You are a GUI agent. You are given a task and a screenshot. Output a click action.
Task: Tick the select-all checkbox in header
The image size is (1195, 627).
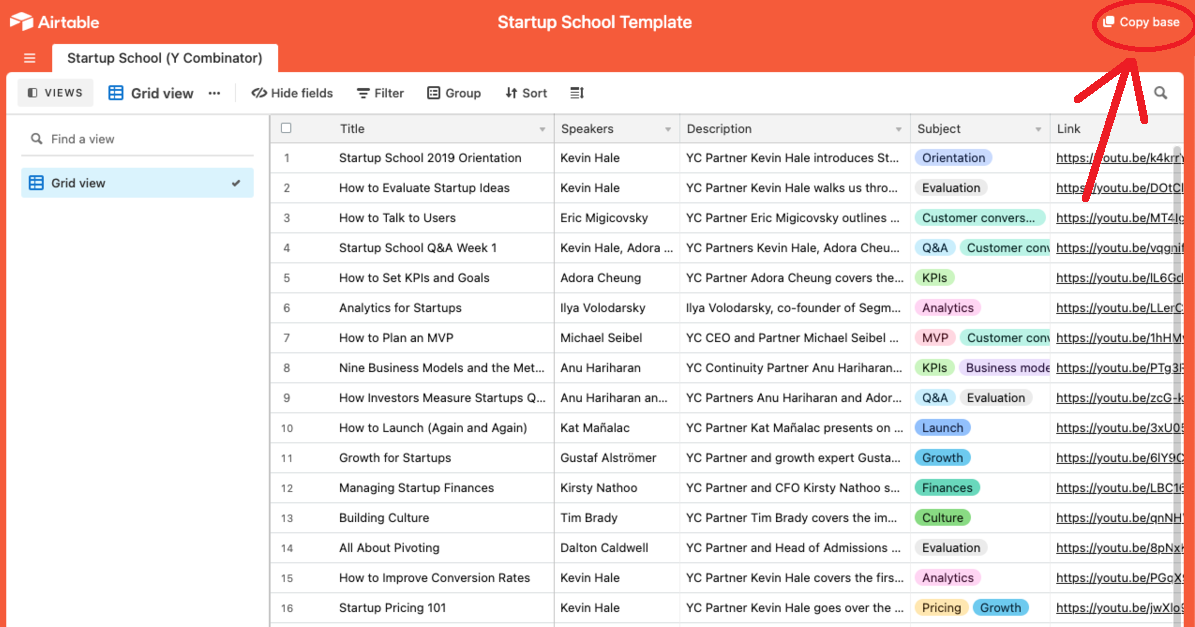pos(286,128)
